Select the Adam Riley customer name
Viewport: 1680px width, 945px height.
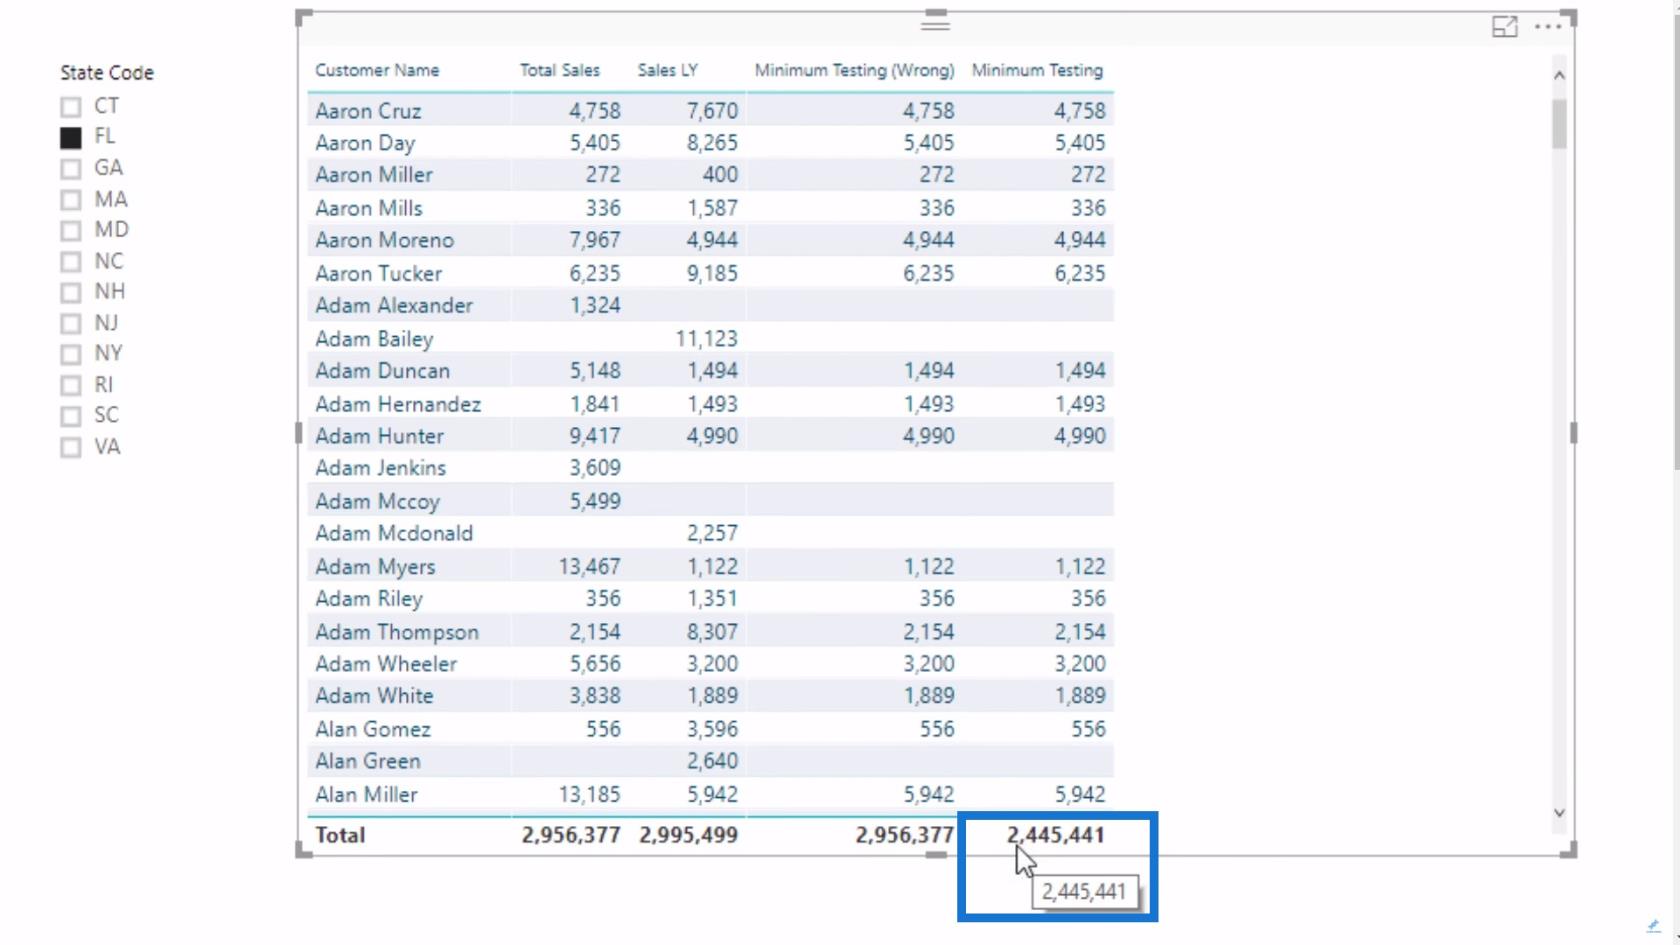369,599
